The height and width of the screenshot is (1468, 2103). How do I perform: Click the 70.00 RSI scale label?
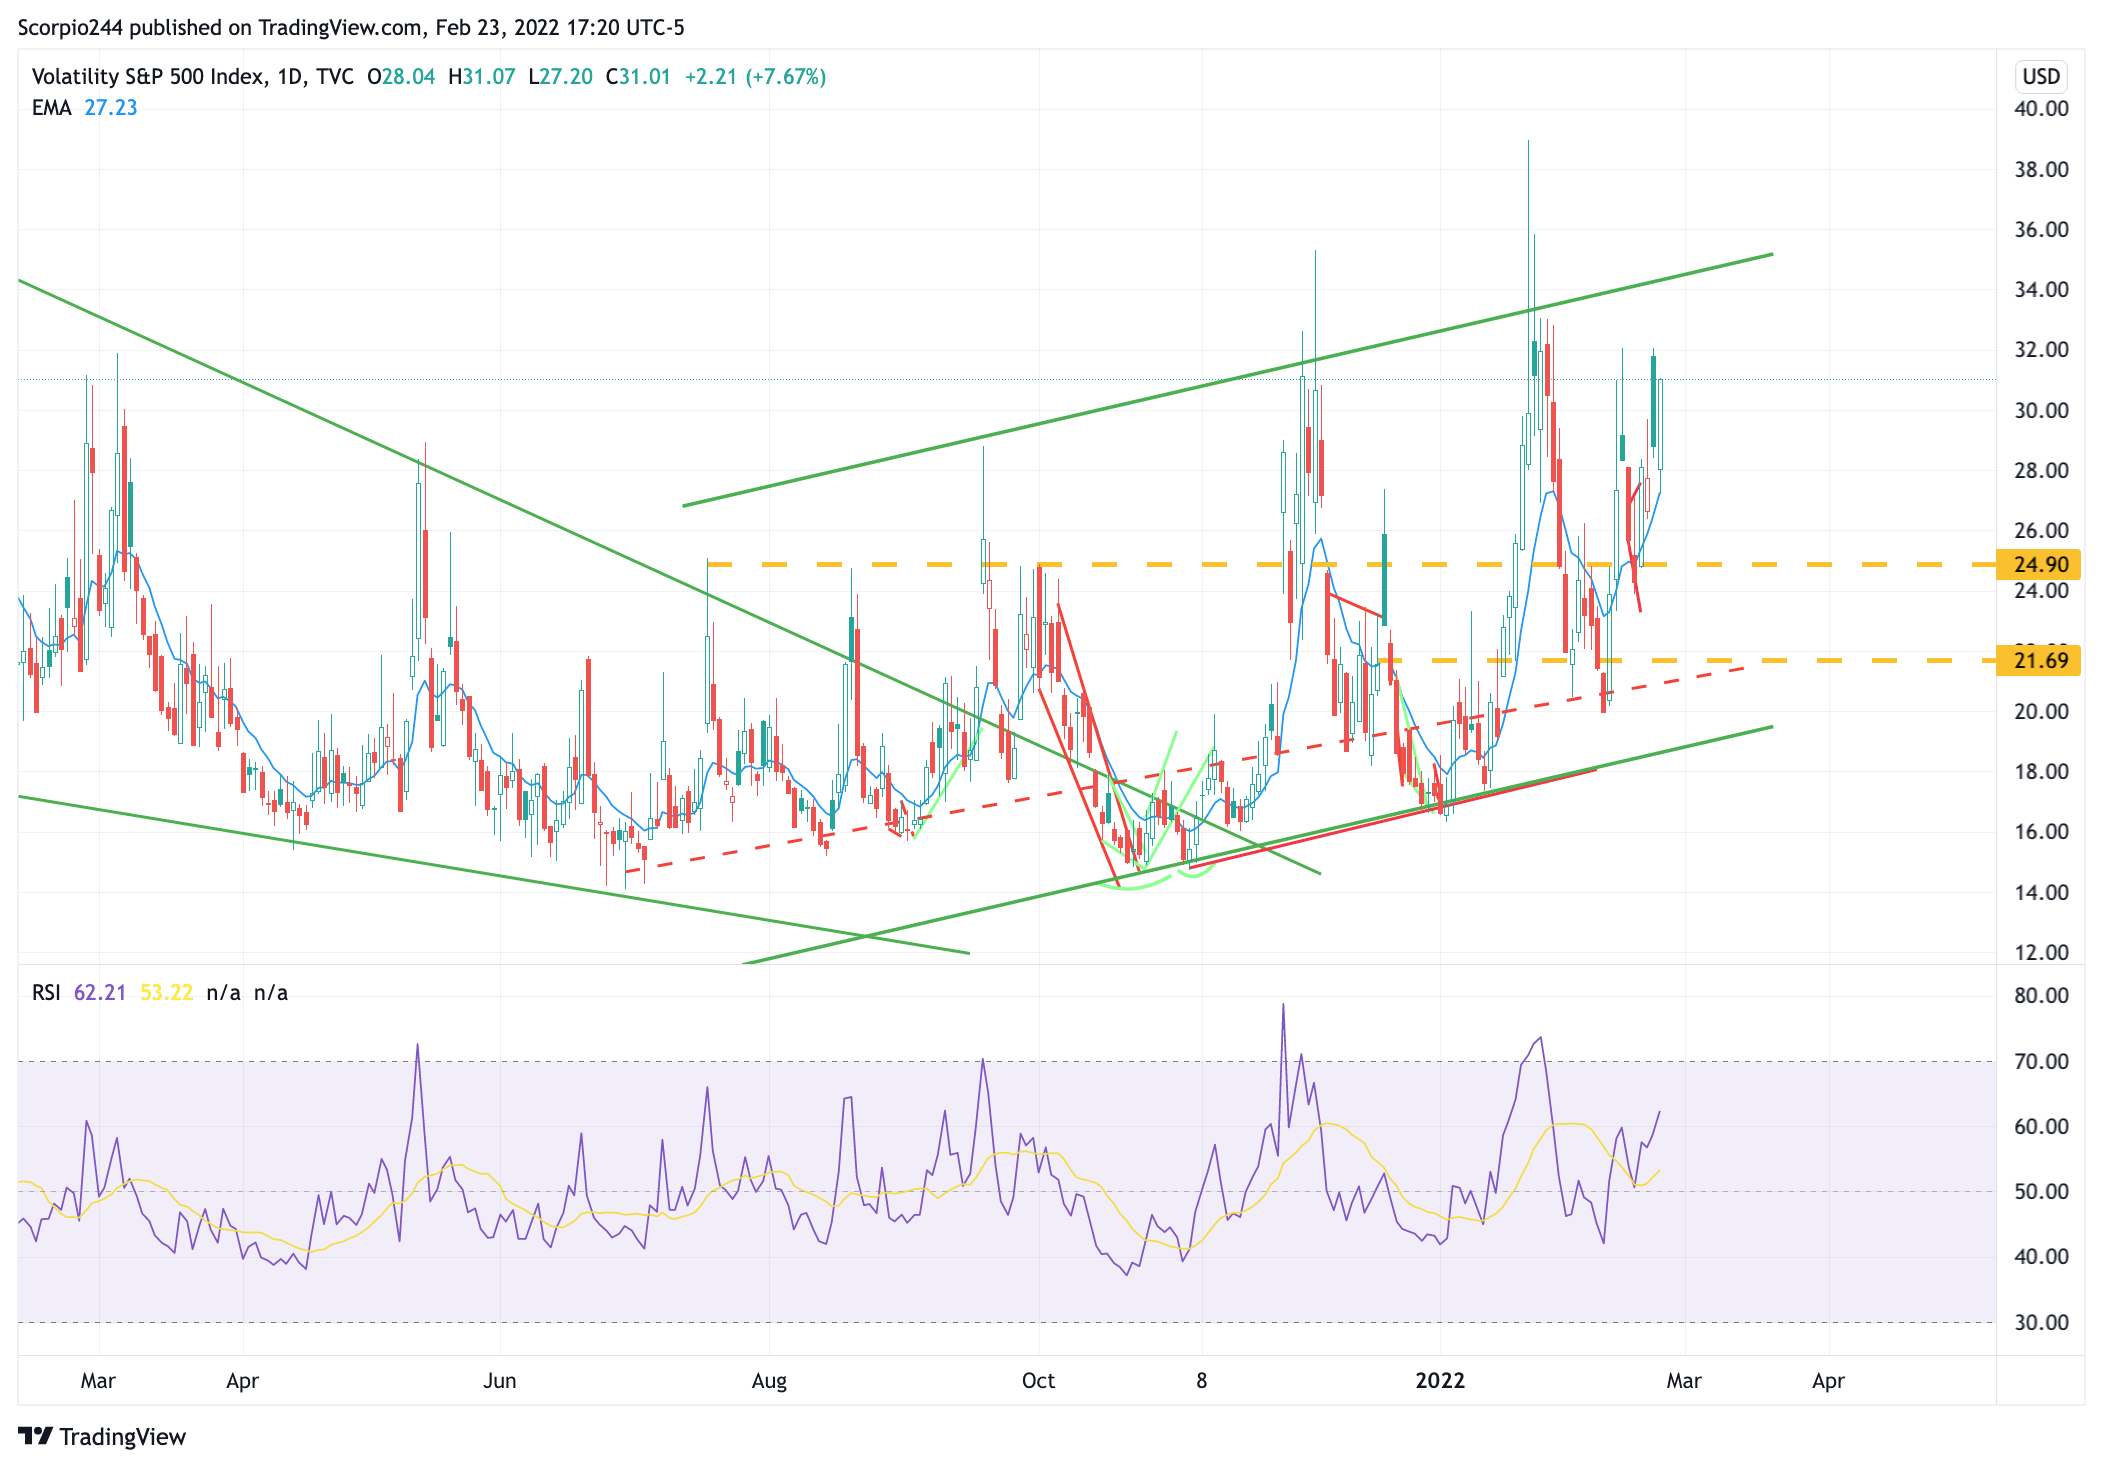point(2040,1061)
